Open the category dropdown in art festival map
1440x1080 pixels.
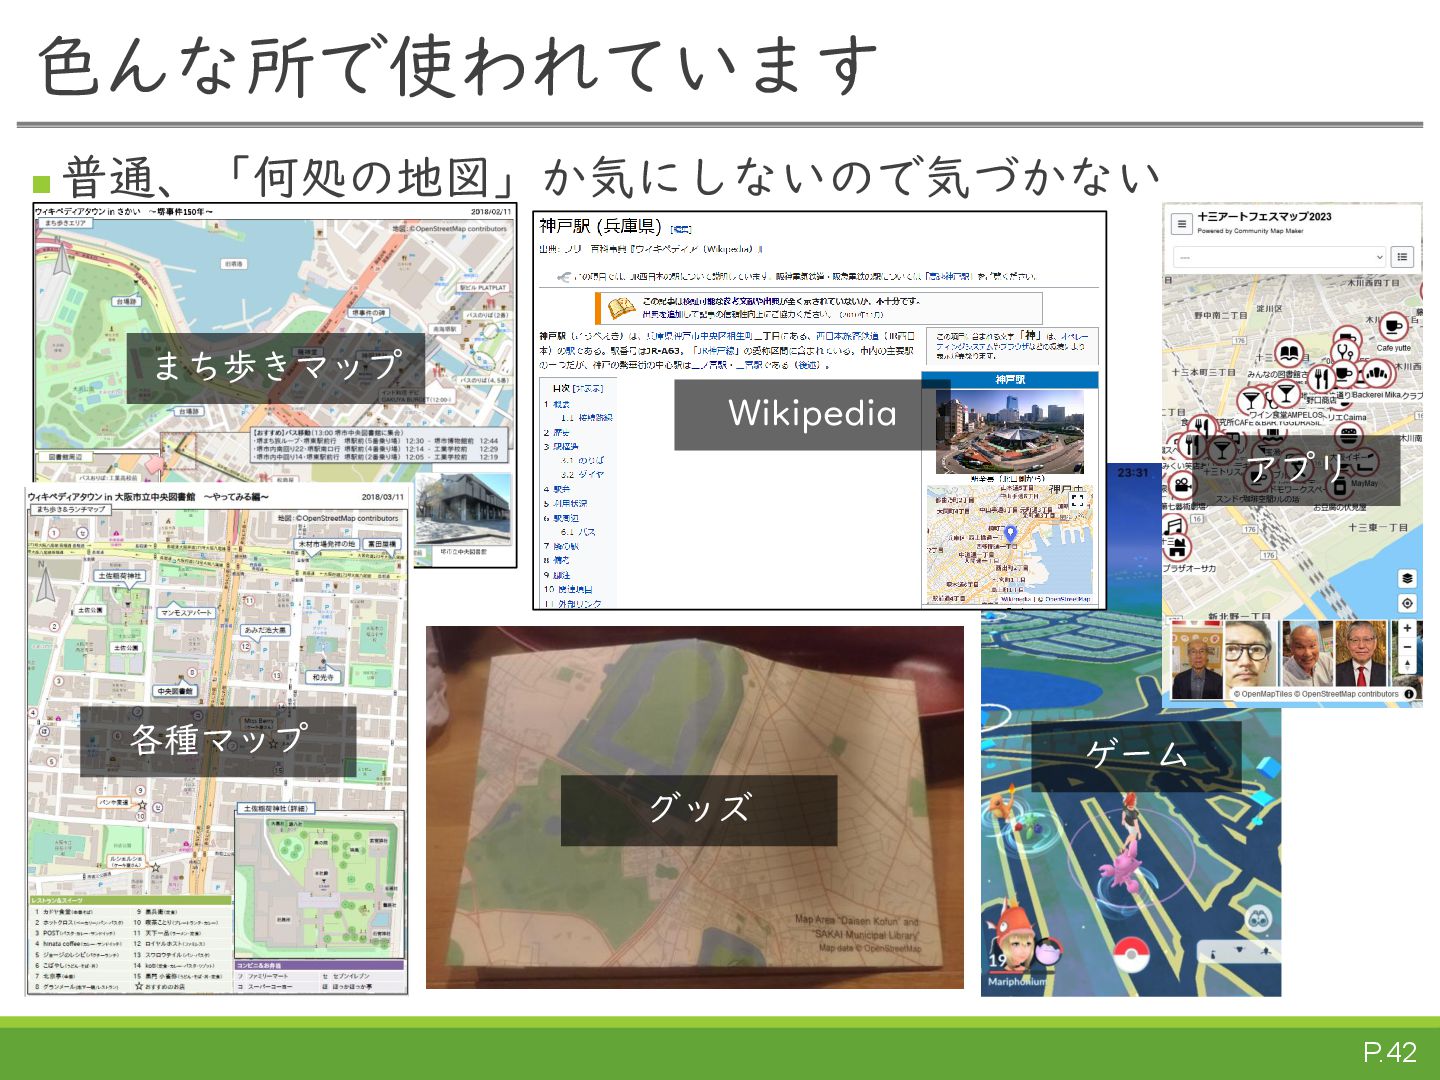click(x=1279, y=257)
